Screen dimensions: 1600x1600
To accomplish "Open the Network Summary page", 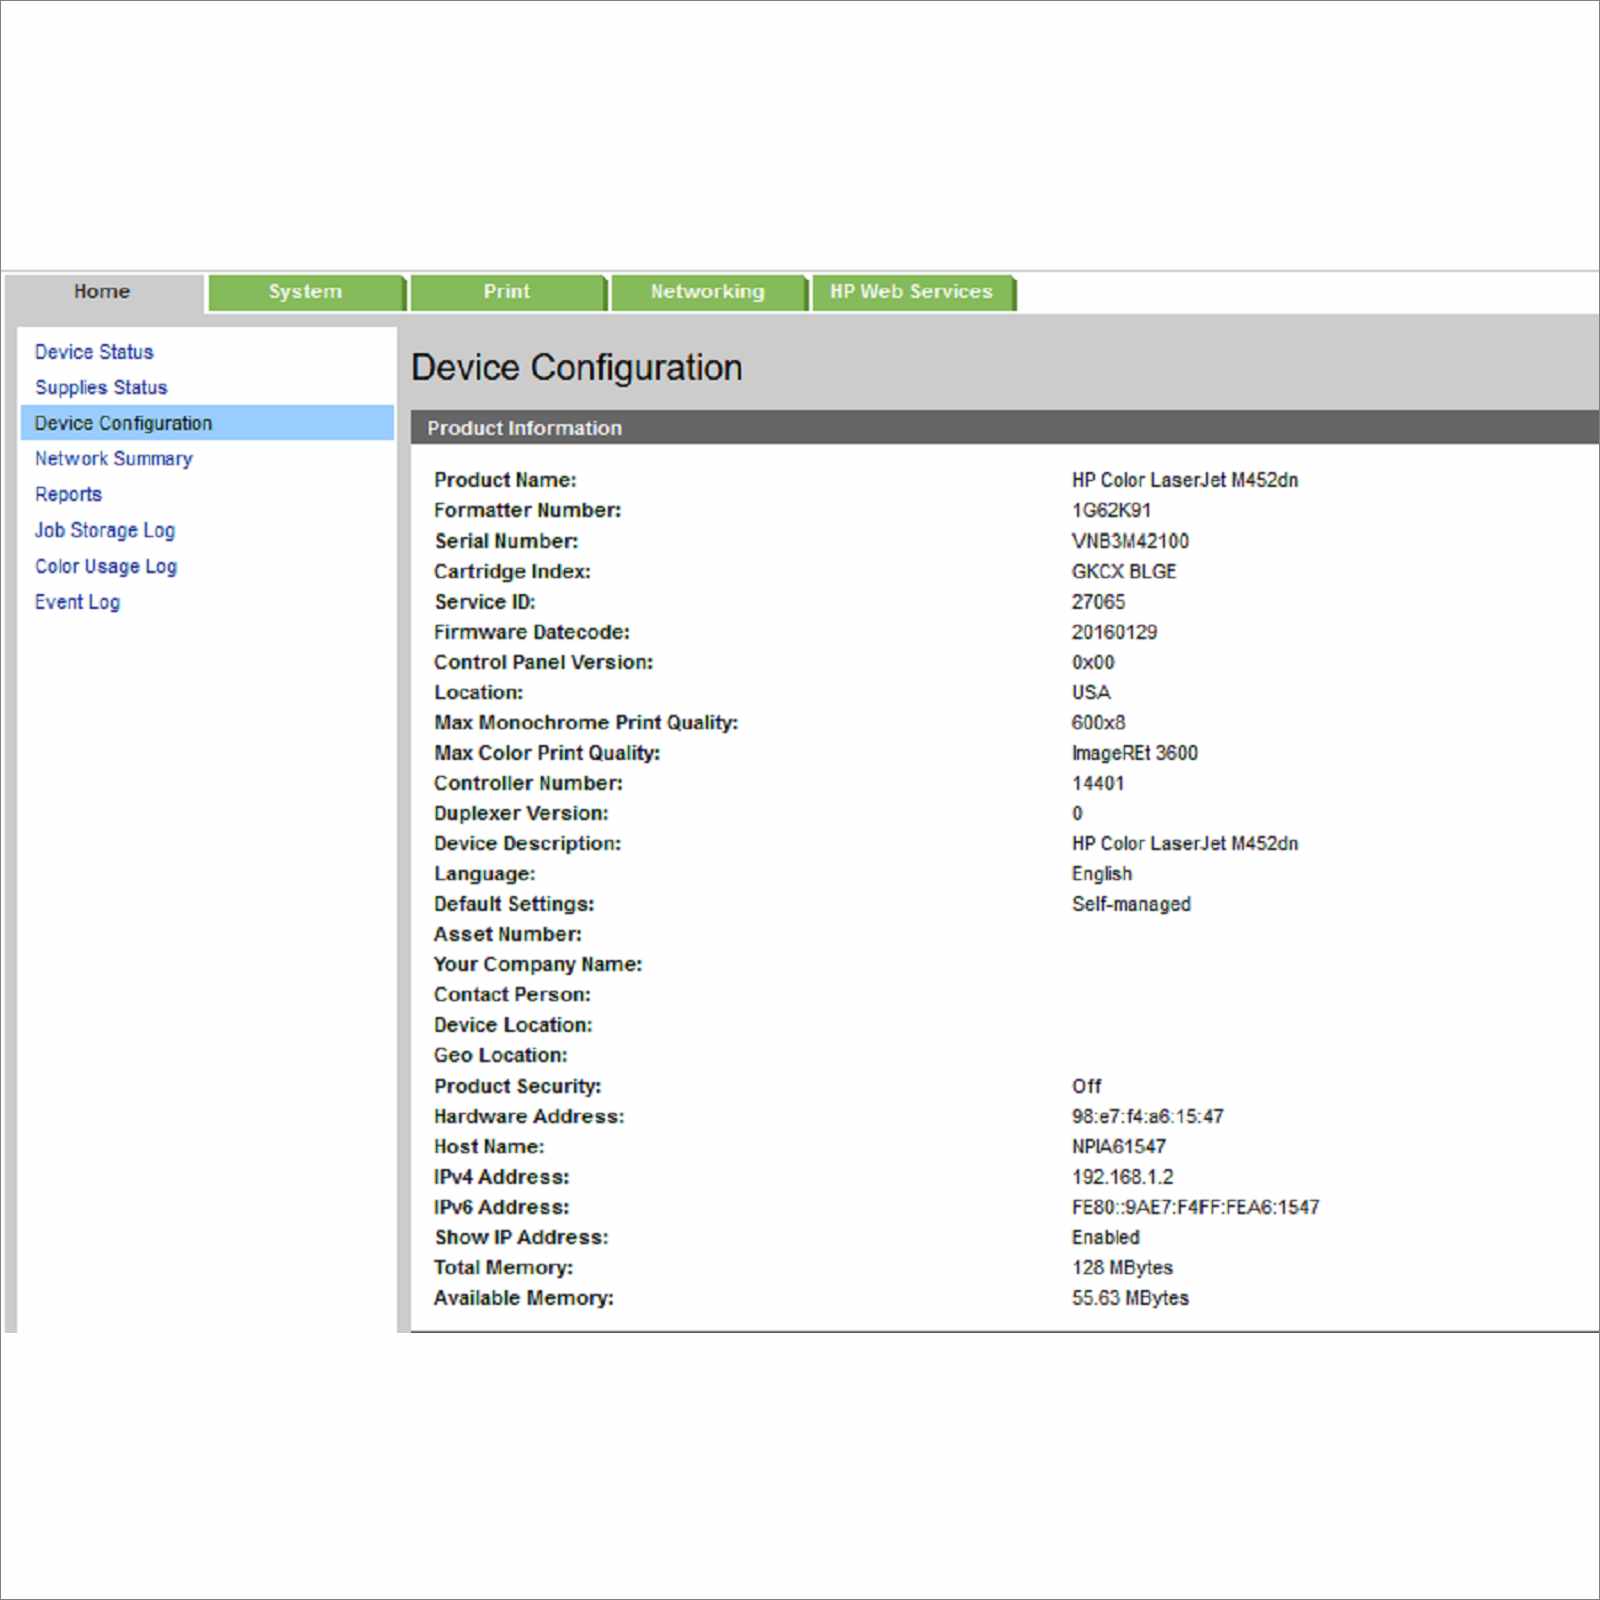I will coord(114,459).
